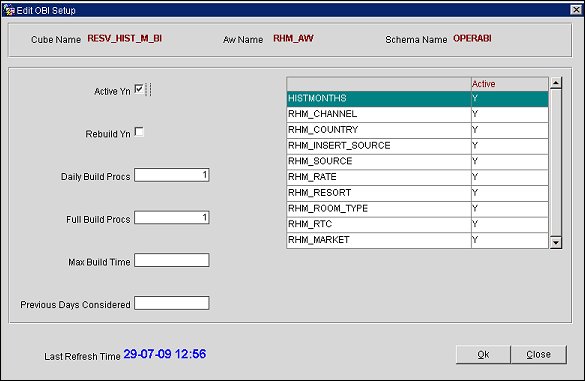Close the dialog with the X button
The width and height of the screenshot is (585, 381).
coord(576,10)
